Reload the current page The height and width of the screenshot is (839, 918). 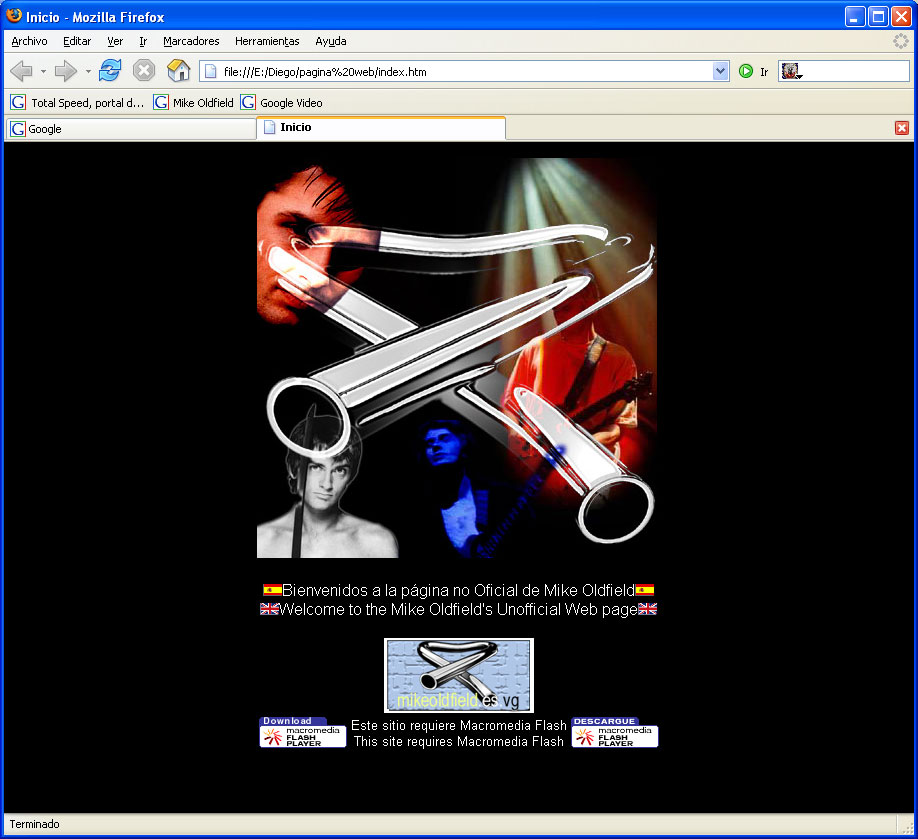click(110, 71)
